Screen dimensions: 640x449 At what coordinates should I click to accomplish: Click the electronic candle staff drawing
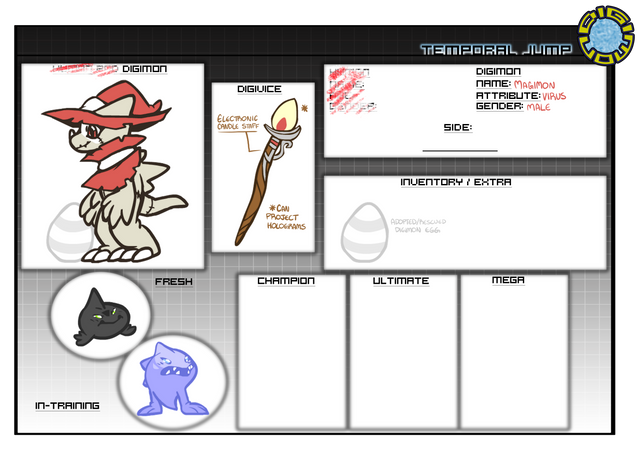(x=267, y=171)
